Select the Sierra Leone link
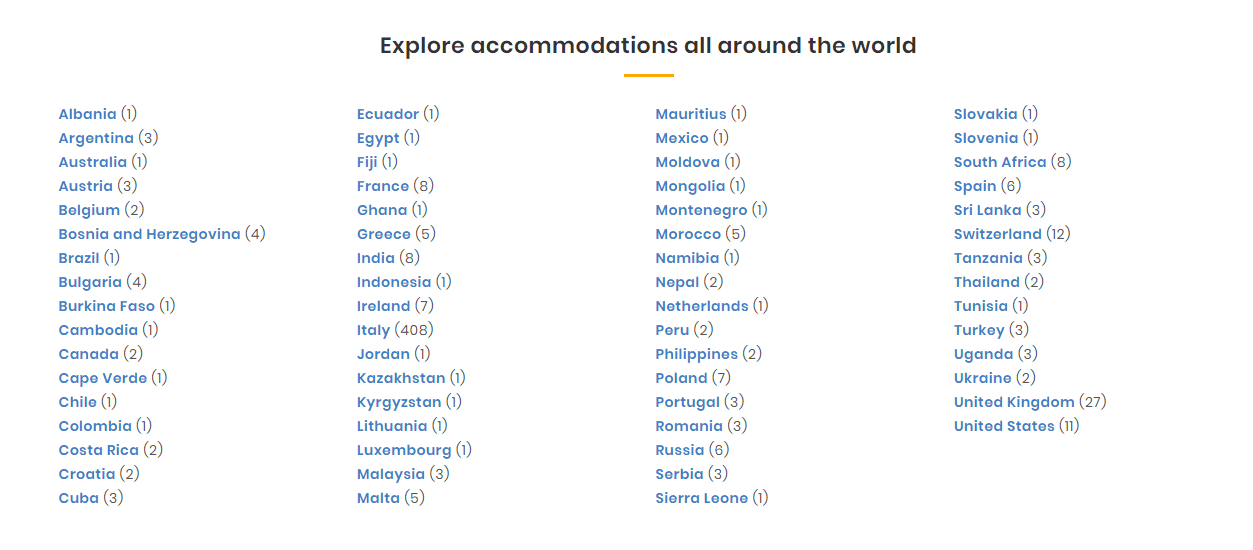1253x550 pixels. [701, 498]
